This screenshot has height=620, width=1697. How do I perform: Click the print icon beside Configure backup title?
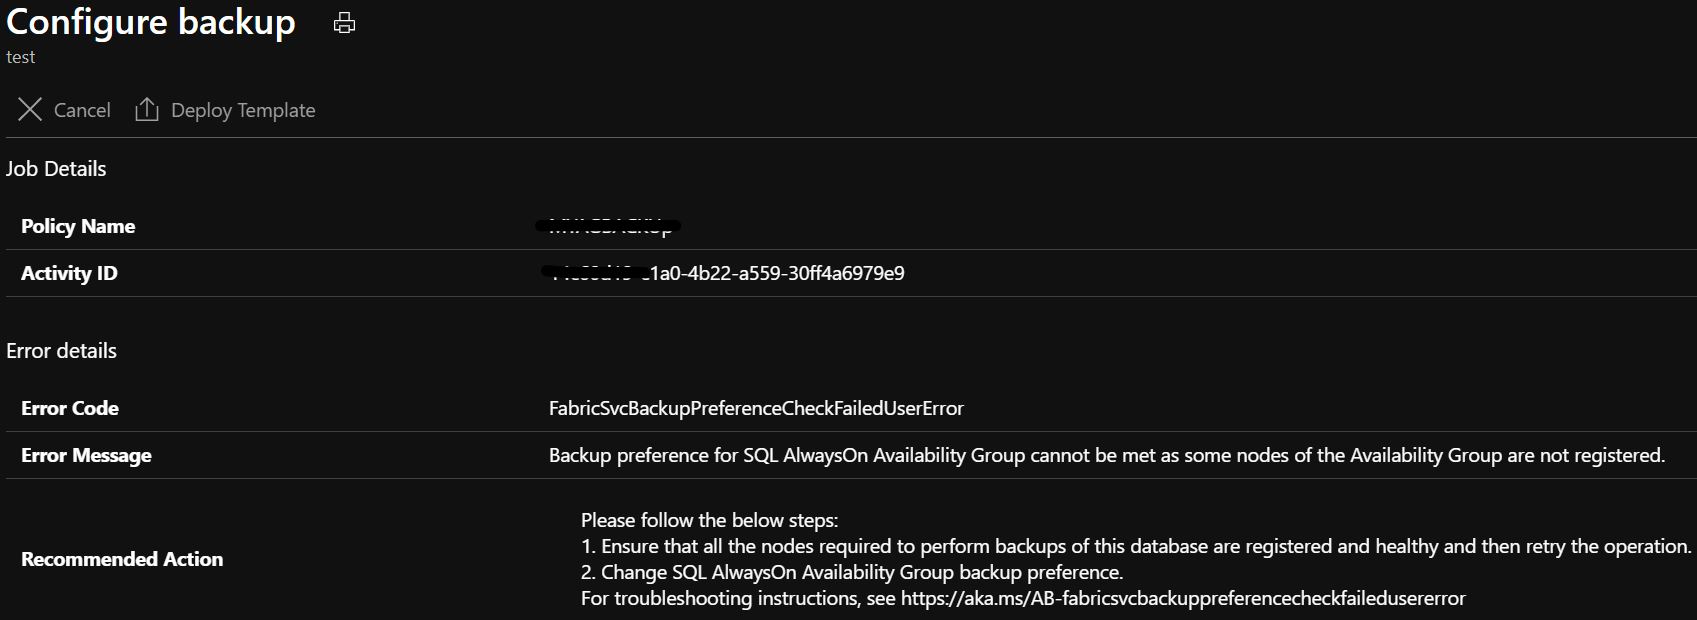point(344,23)
